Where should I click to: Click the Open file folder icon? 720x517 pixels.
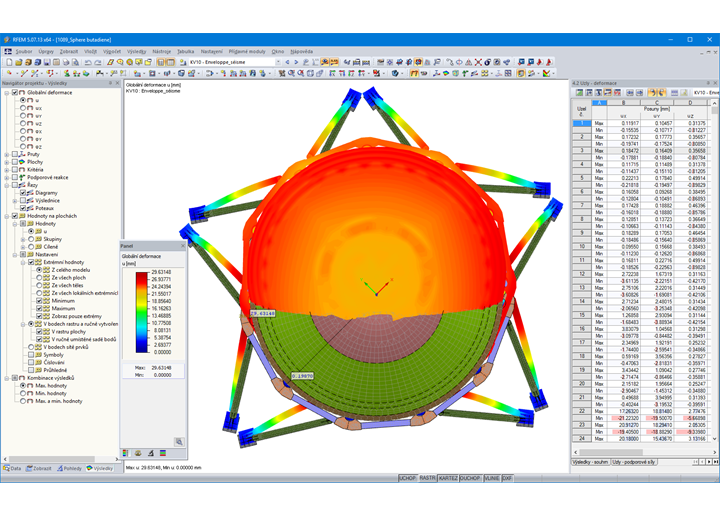tap(18, 62)
